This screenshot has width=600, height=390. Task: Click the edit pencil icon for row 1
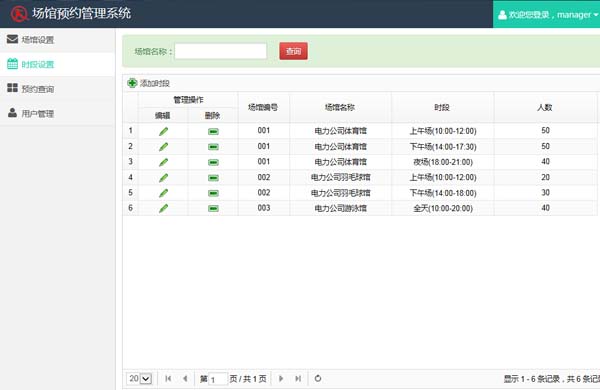click(163, 131)
